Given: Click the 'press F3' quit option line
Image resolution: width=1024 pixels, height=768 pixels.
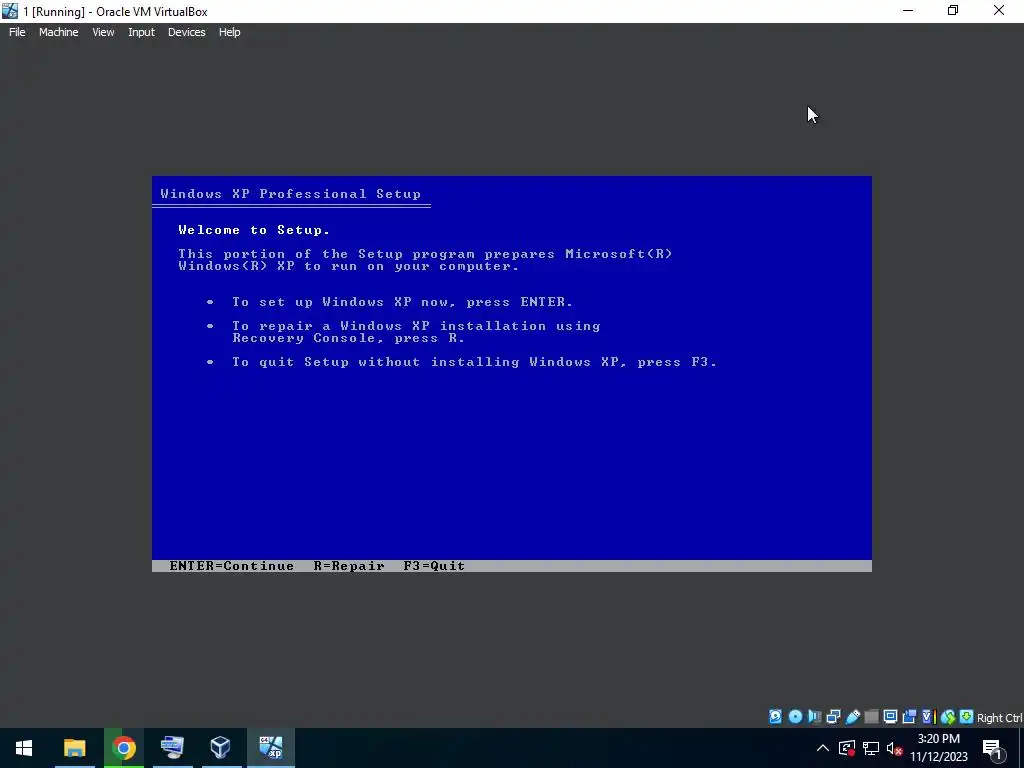Looking at the screenshot, I should tap(474, 362).
